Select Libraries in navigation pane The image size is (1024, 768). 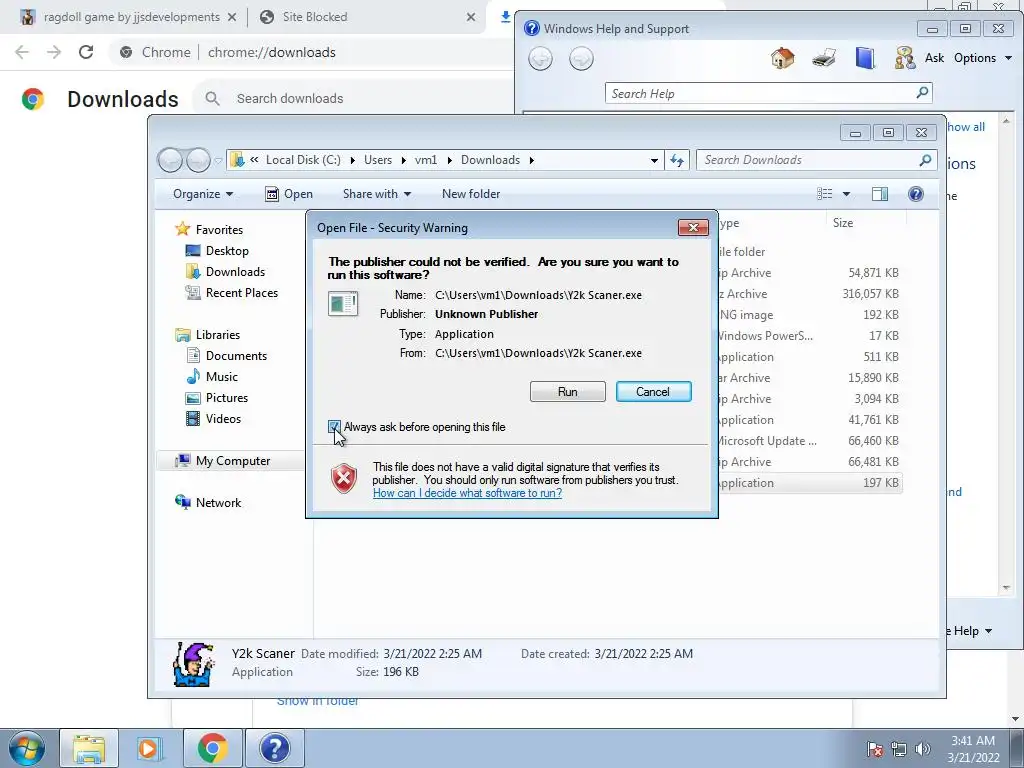217,335
